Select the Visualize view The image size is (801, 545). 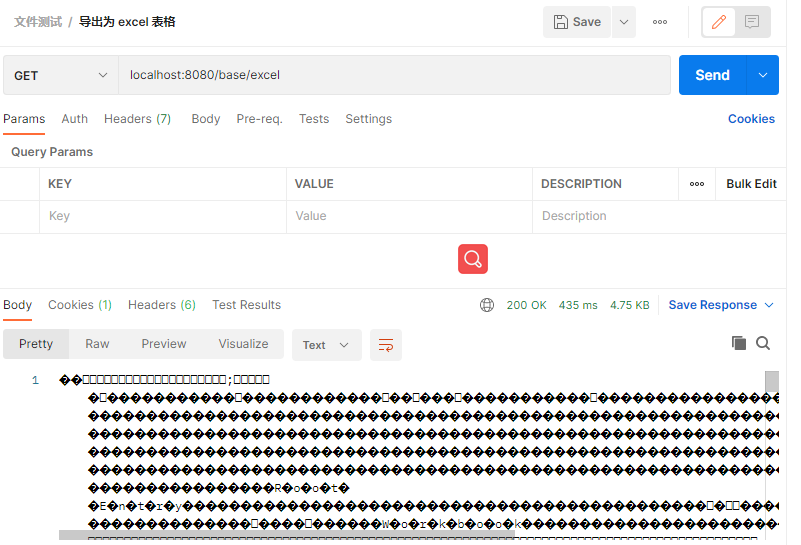243,344
